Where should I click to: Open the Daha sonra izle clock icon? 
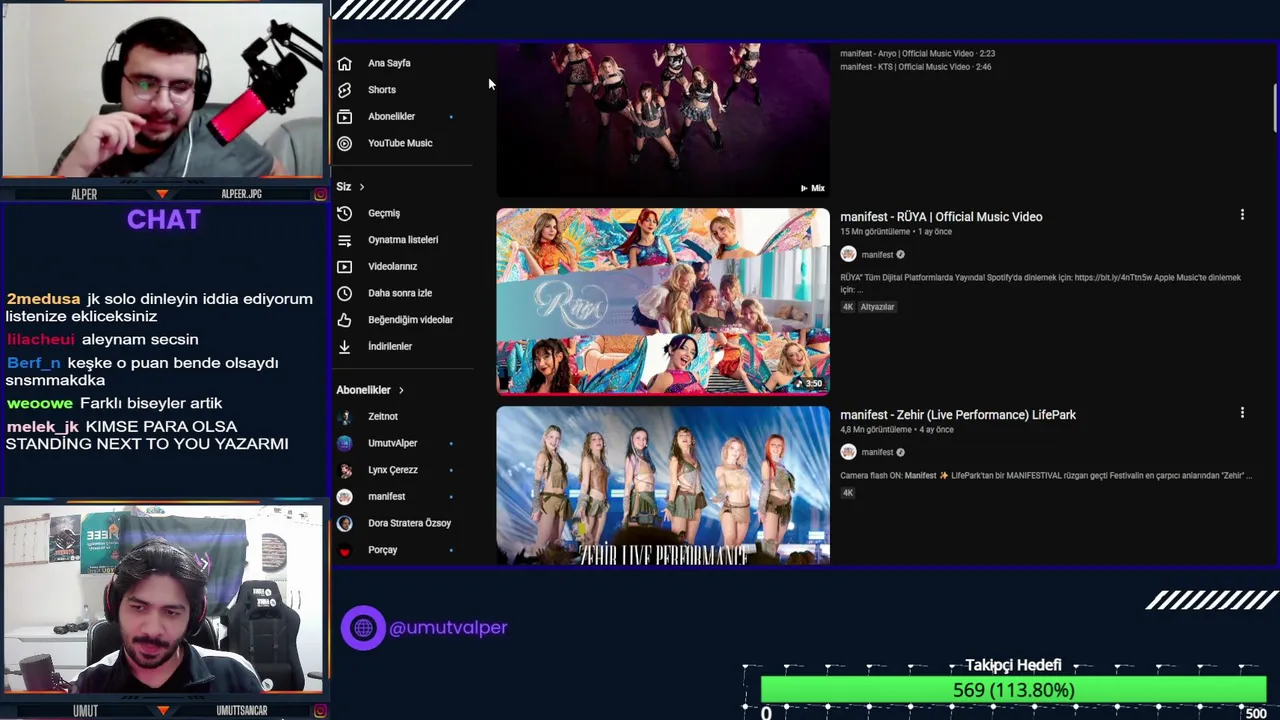coord(344,293)
